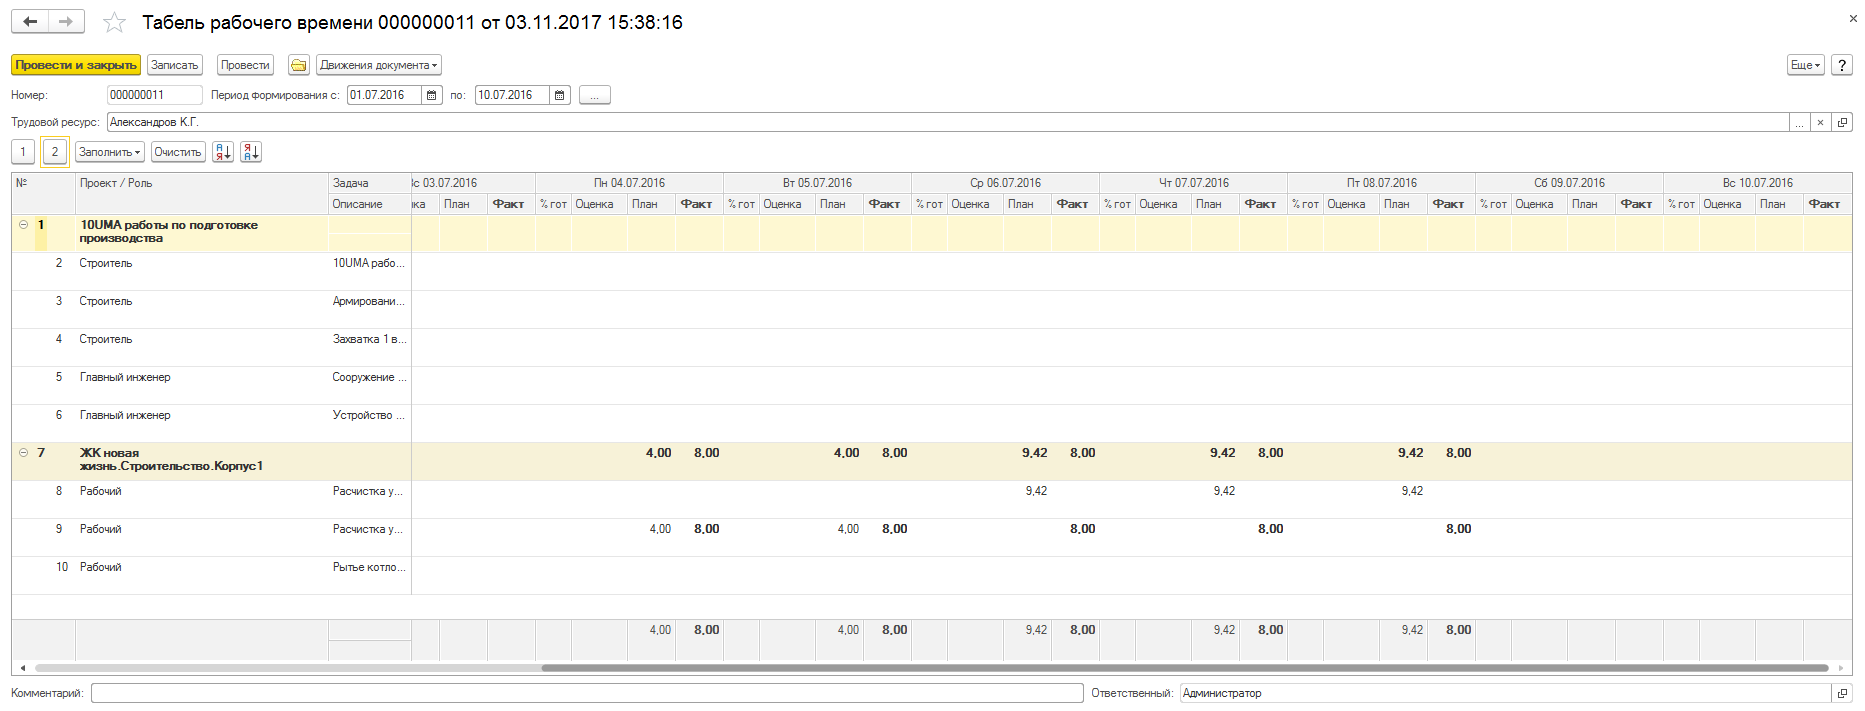Image resolution: width=1865 pixels, height=711 pixels.
Task: Sort rows descending icon
Action: coord(251,152)
